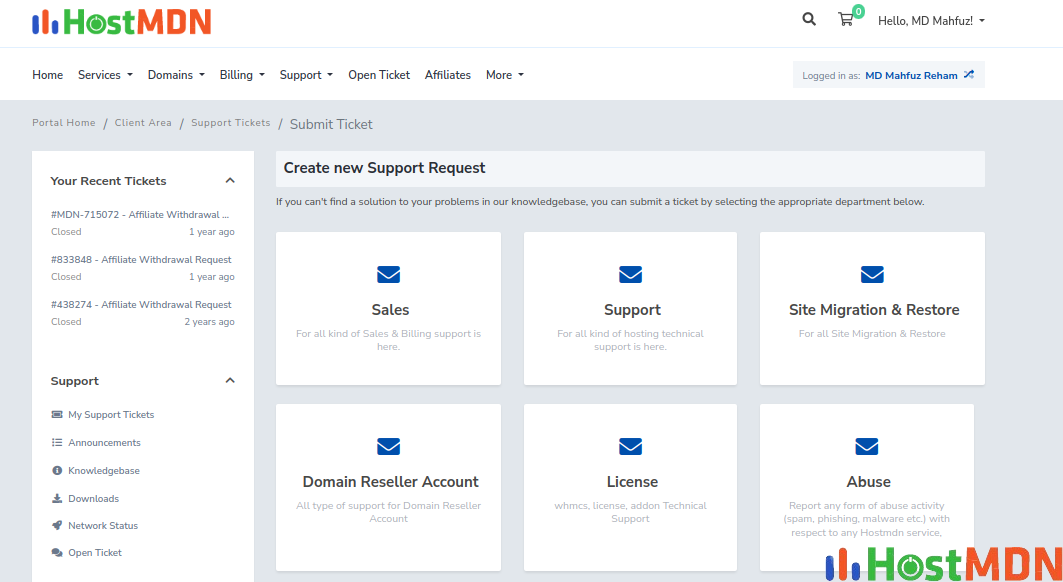Click the cart item count badge
1063x582 pixels.
858,12
